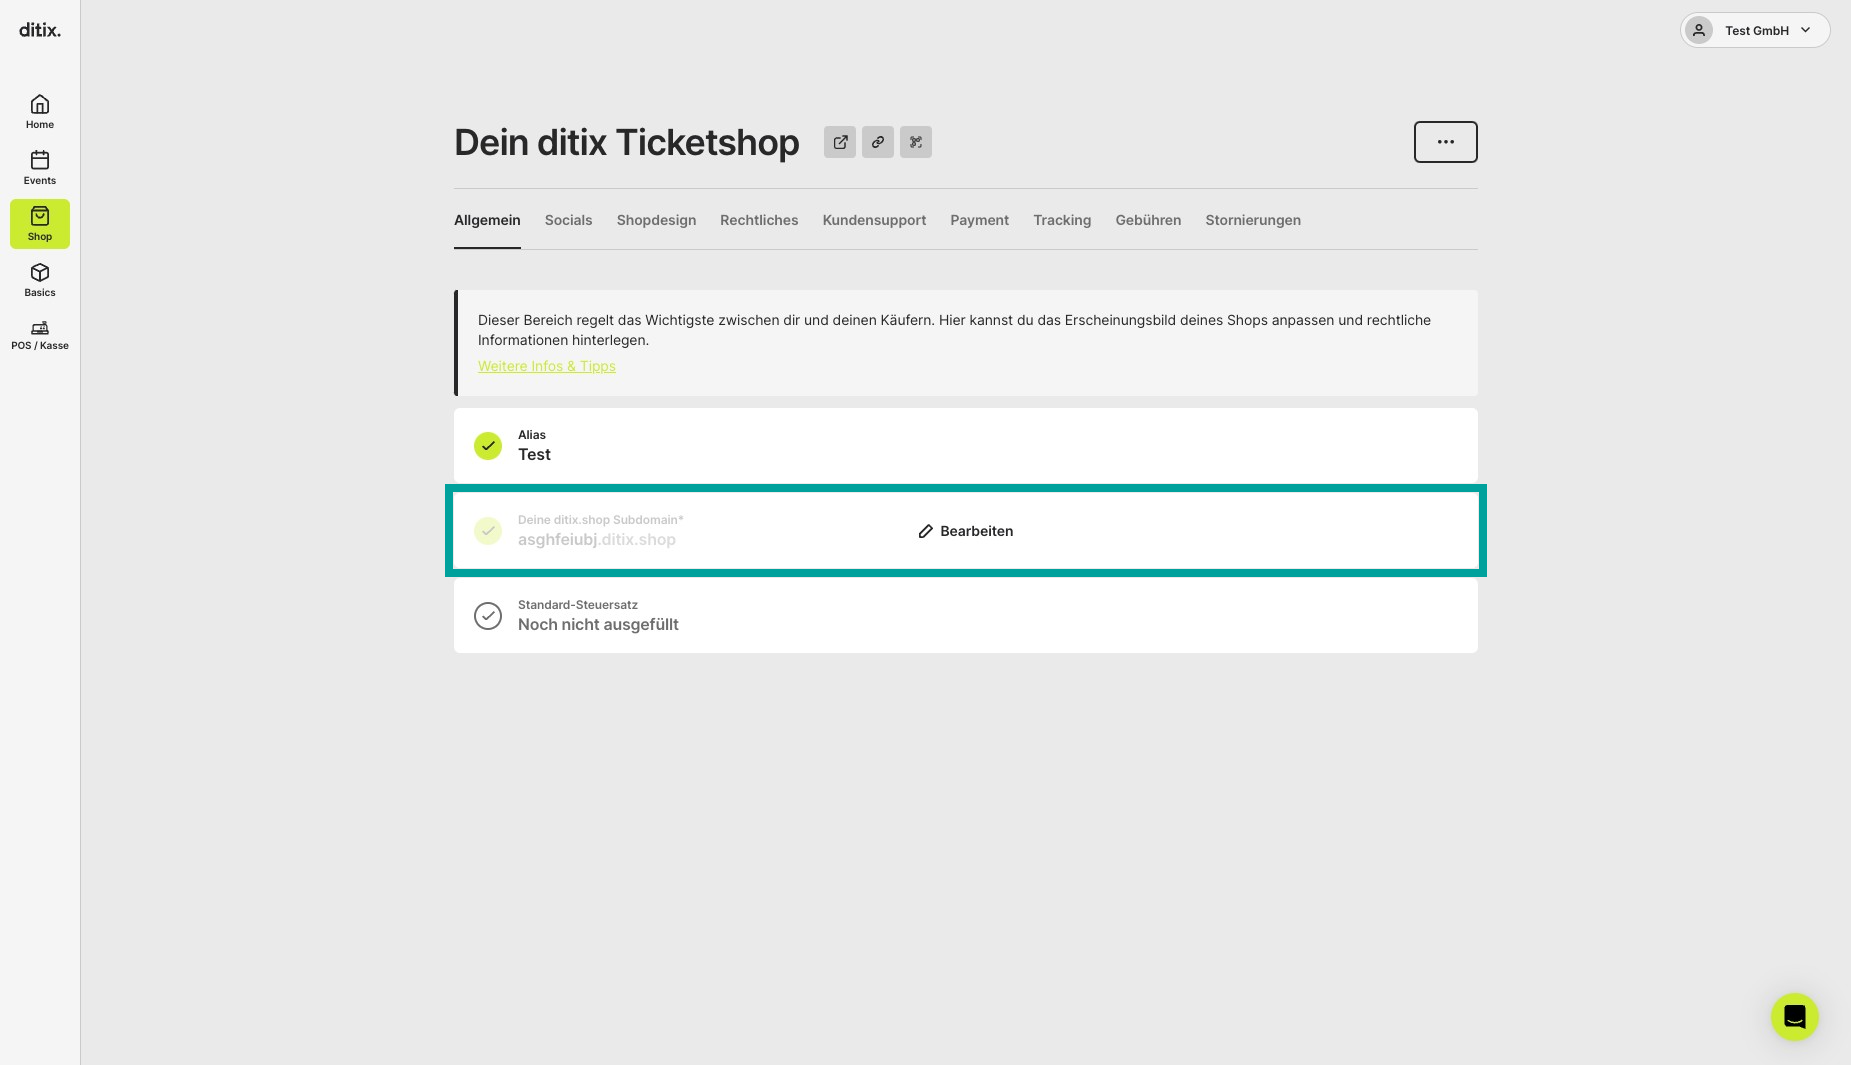1851x1065 pixels.
Task: Open POS / Kasse in the sidebar
Action: pyautogui.click(x=40, y=335)
